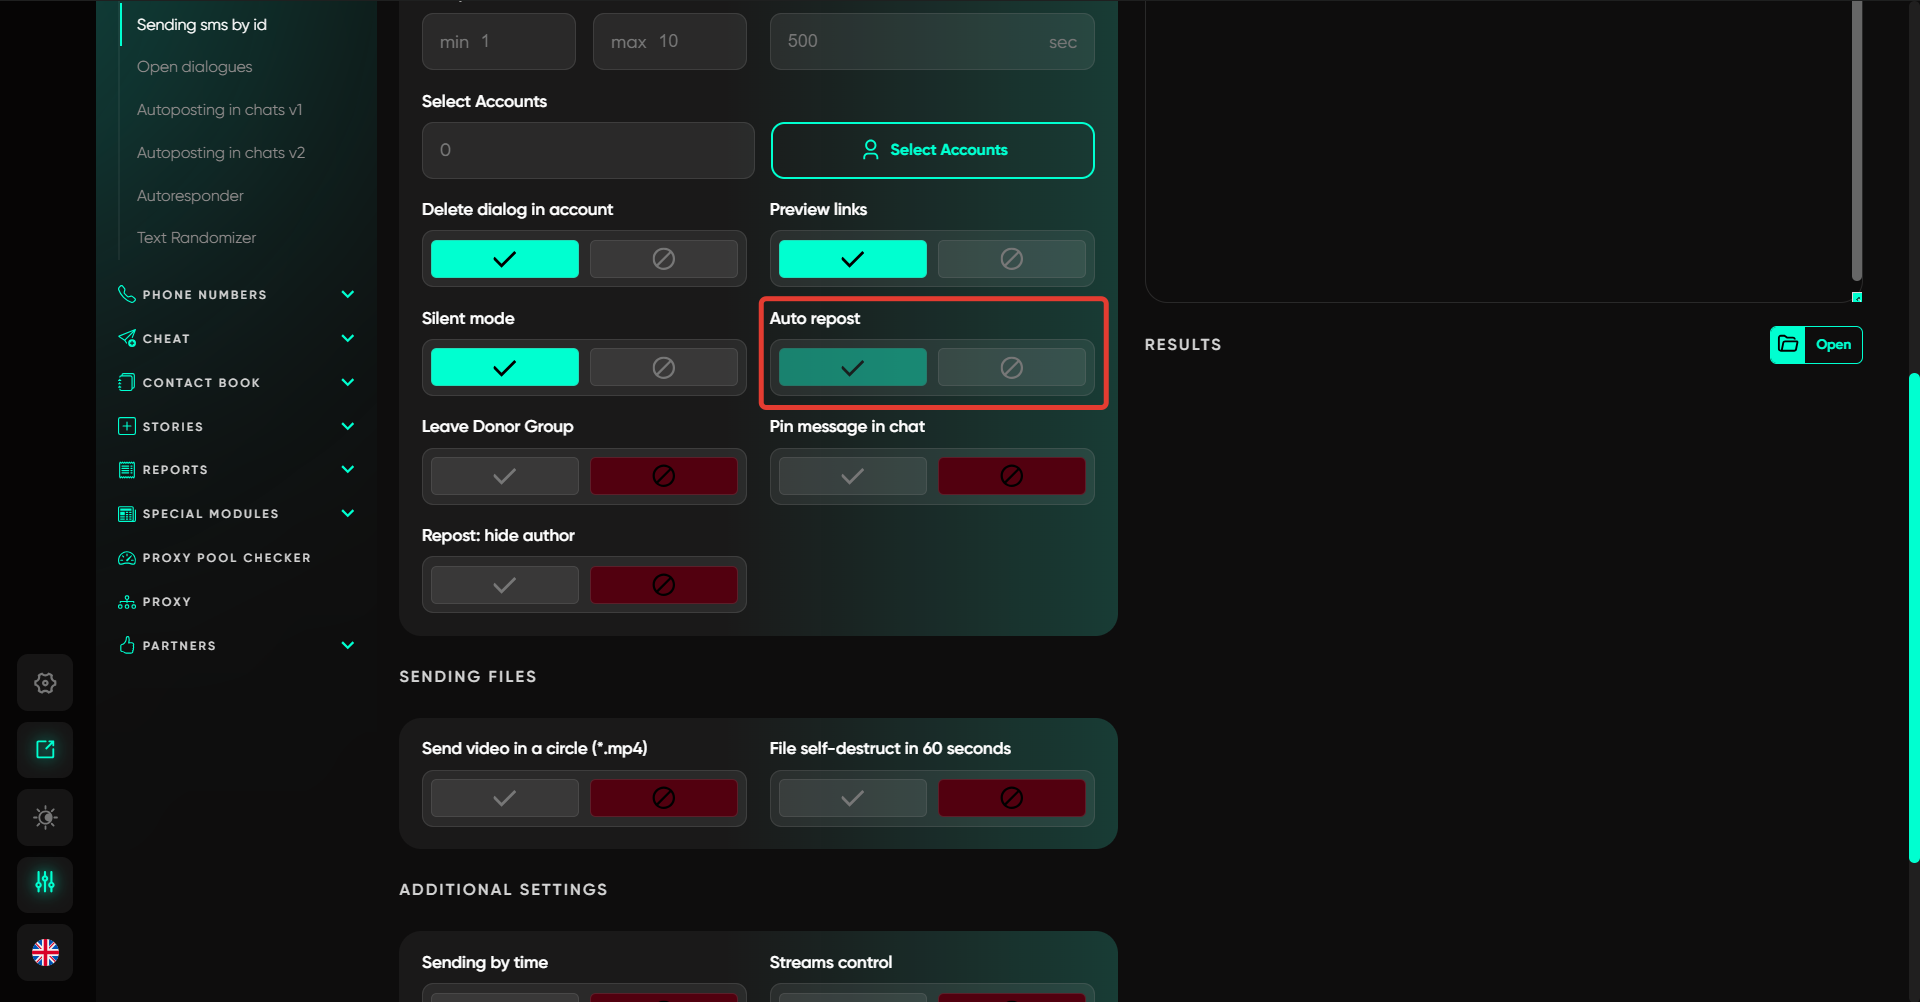Click the page vertical scrollbar on right

click(x=1913, y=615)
